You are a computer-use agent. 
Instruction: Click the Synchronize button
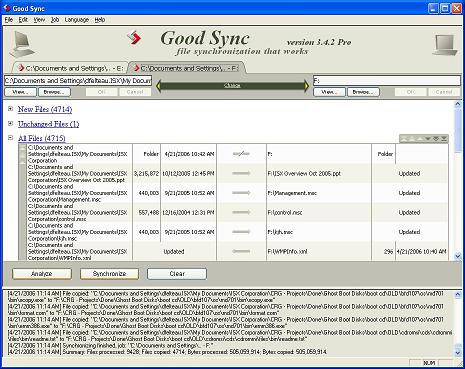(x=109, y=274)
